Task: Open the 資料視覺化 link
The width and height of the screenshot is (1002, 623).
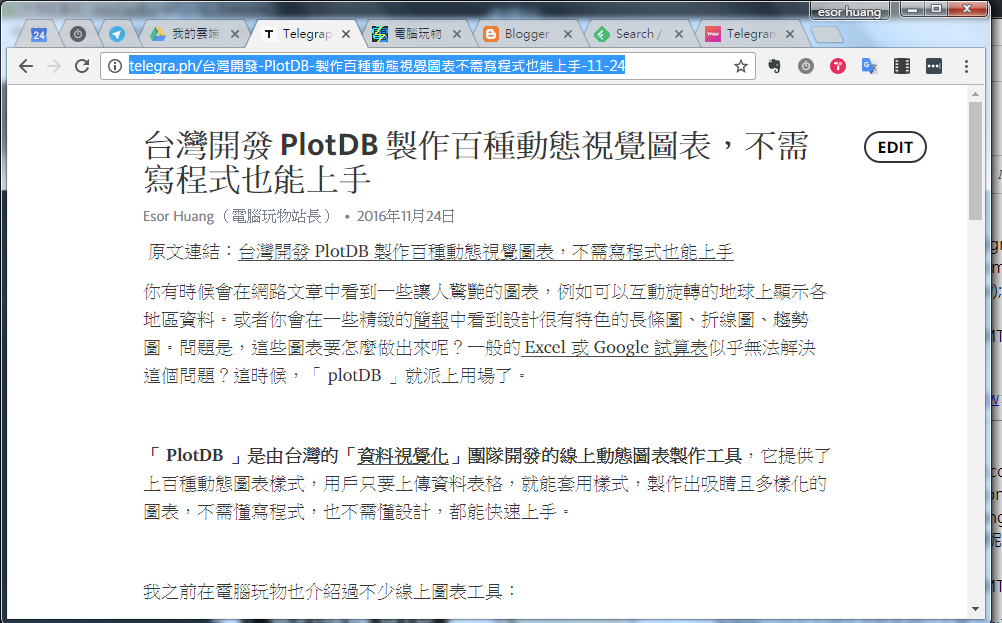Action: pos(403,456)
